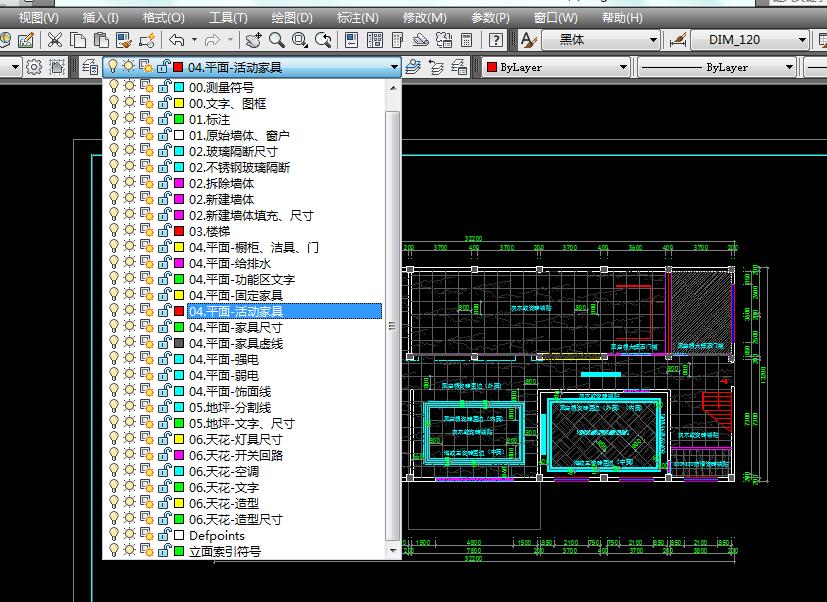The image size is (827, 602).
Task: Click the Undo arrow icon
Action: [176, 40]
